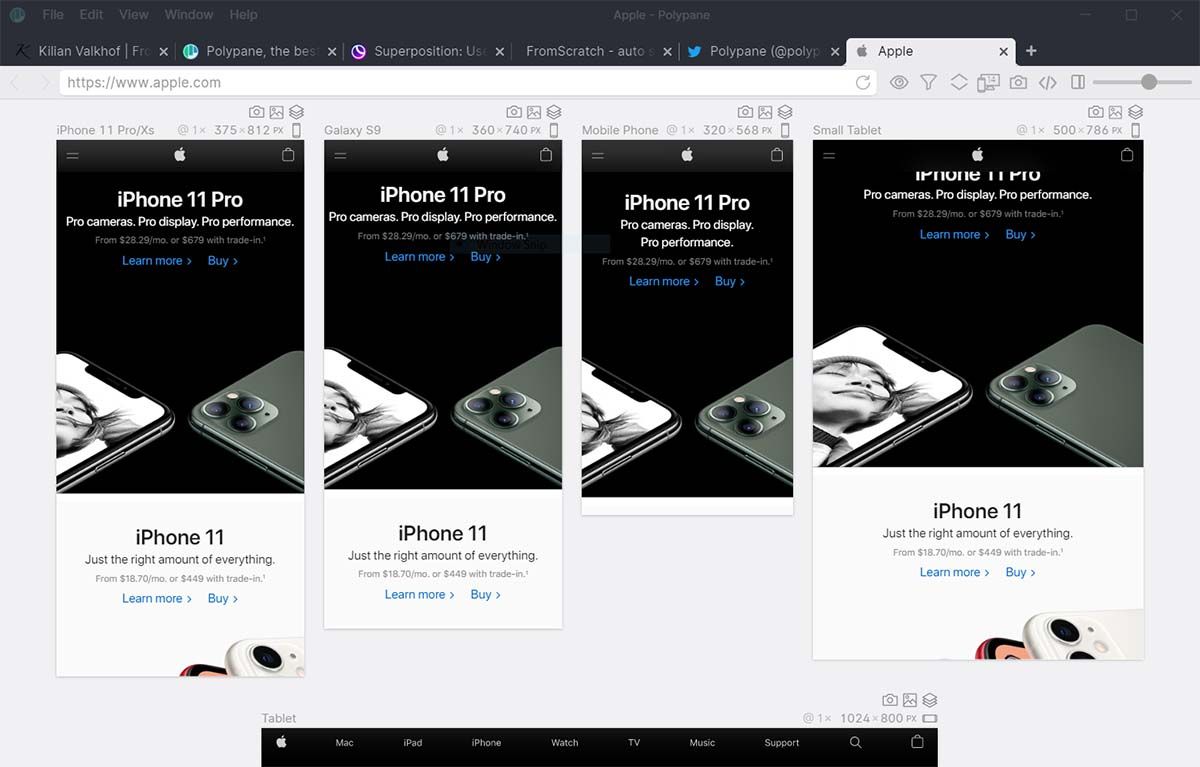
Task: Close the Apple tab
Action: [x=1004, y=51]
